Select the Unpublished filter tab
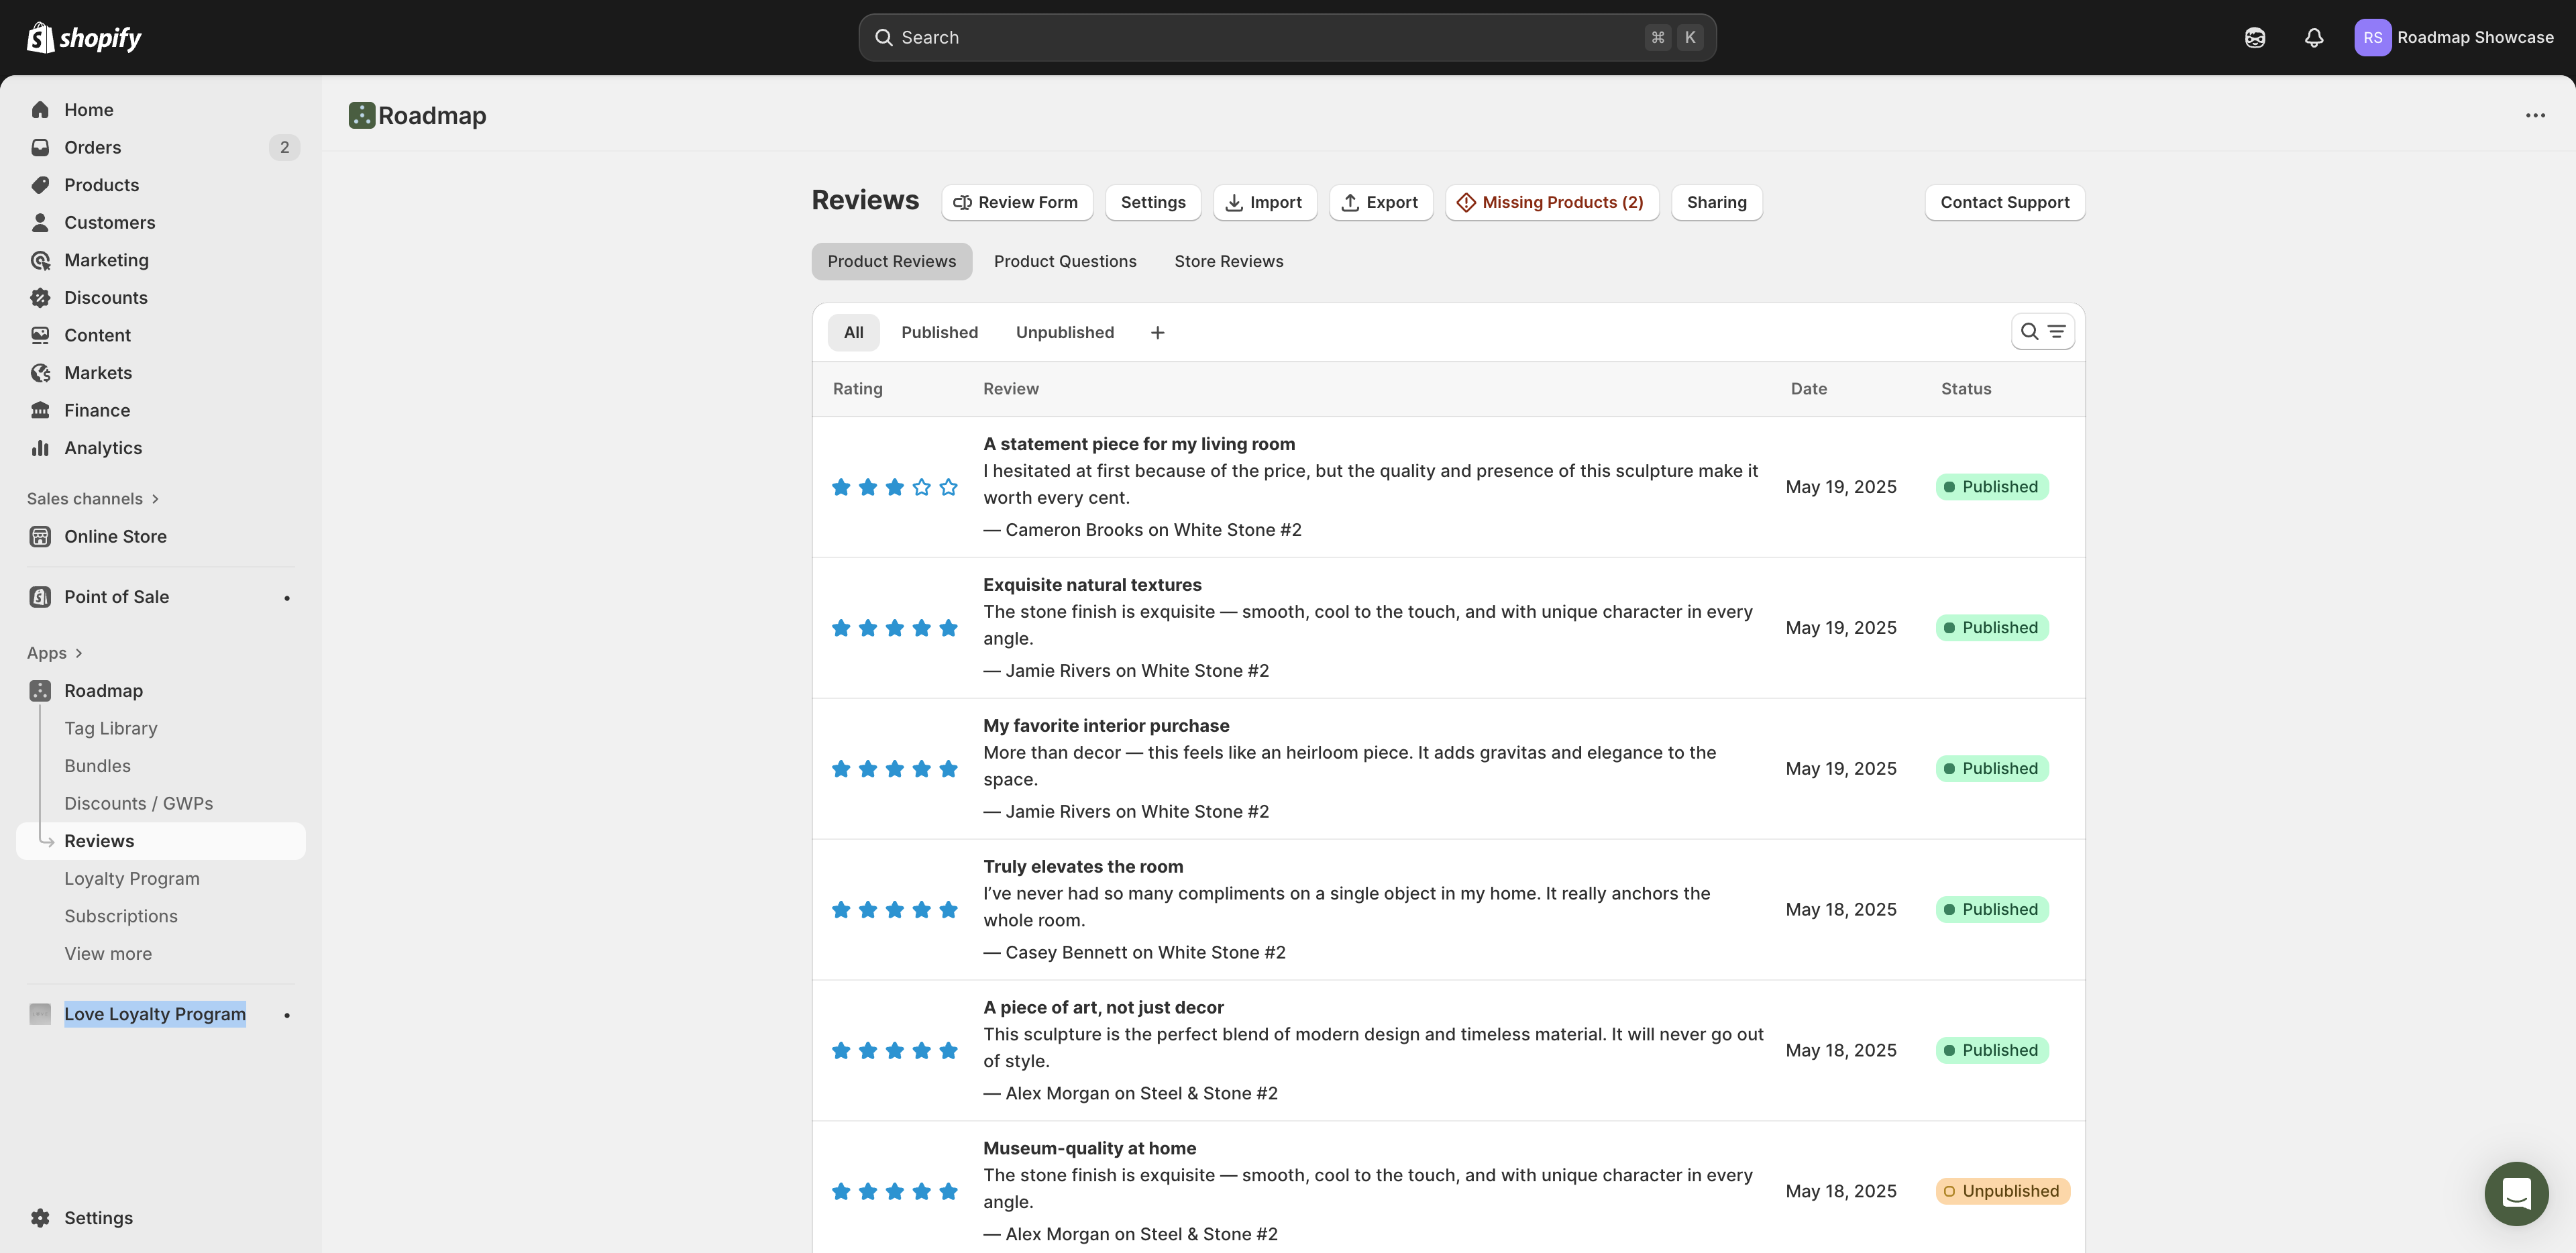2576x1253 pixels. click(1064, 333)
